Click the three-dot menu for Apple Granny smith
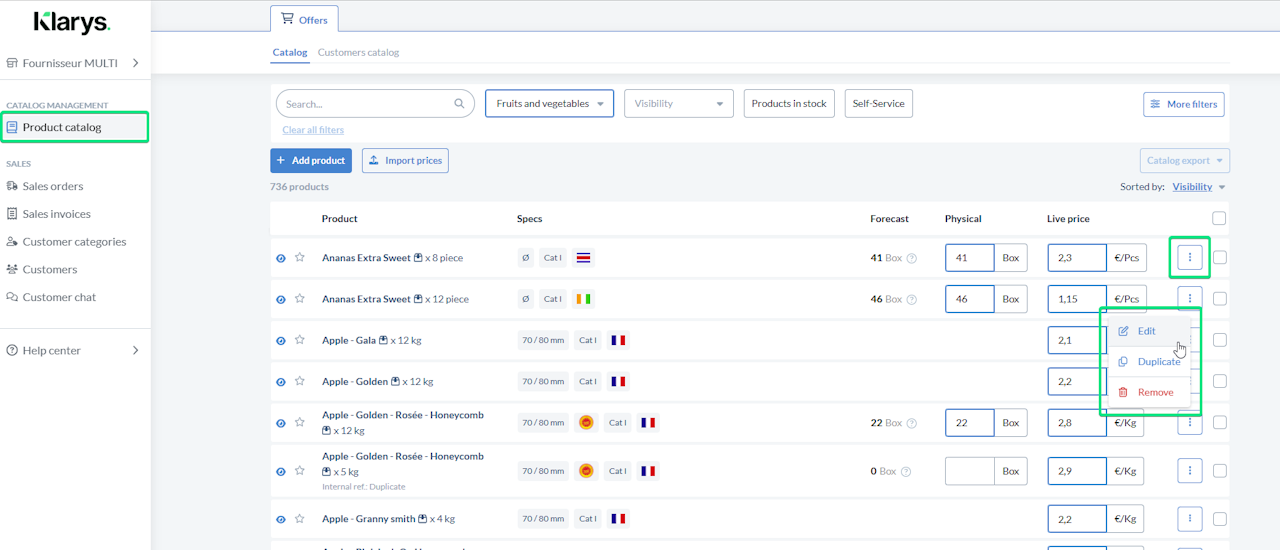Image resolution: width=1280 pixels, height=550 pixels. 1189,519
